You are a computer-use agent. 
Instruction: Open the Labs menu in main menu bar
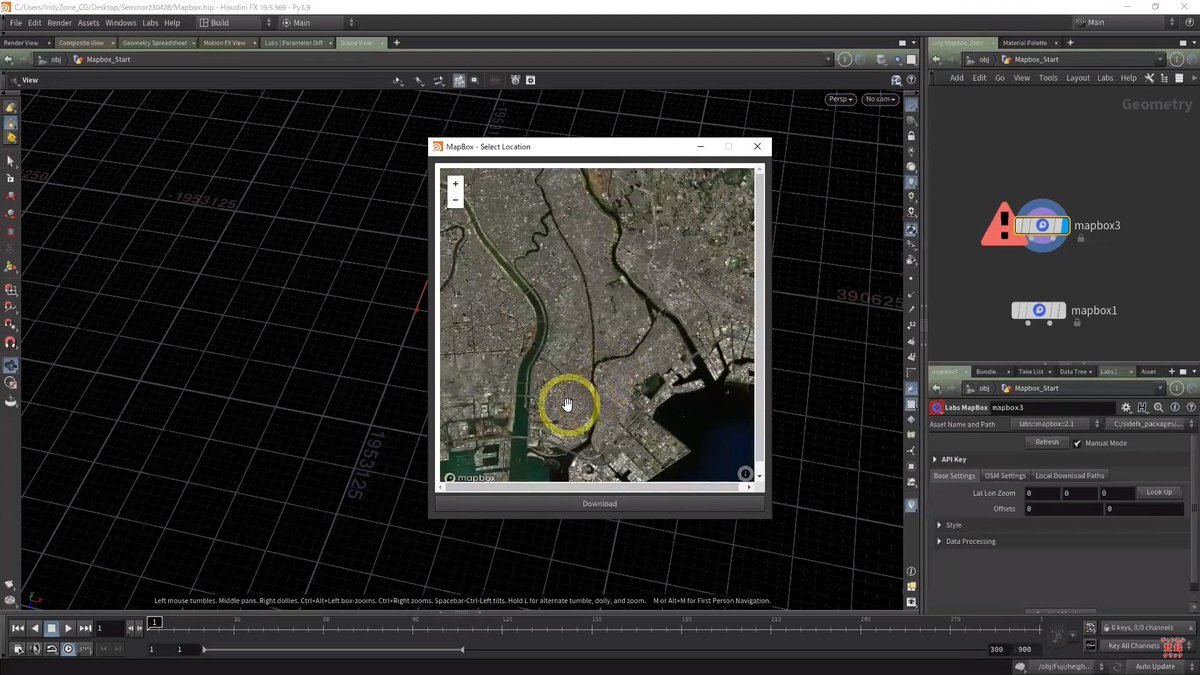pos(150,22)
